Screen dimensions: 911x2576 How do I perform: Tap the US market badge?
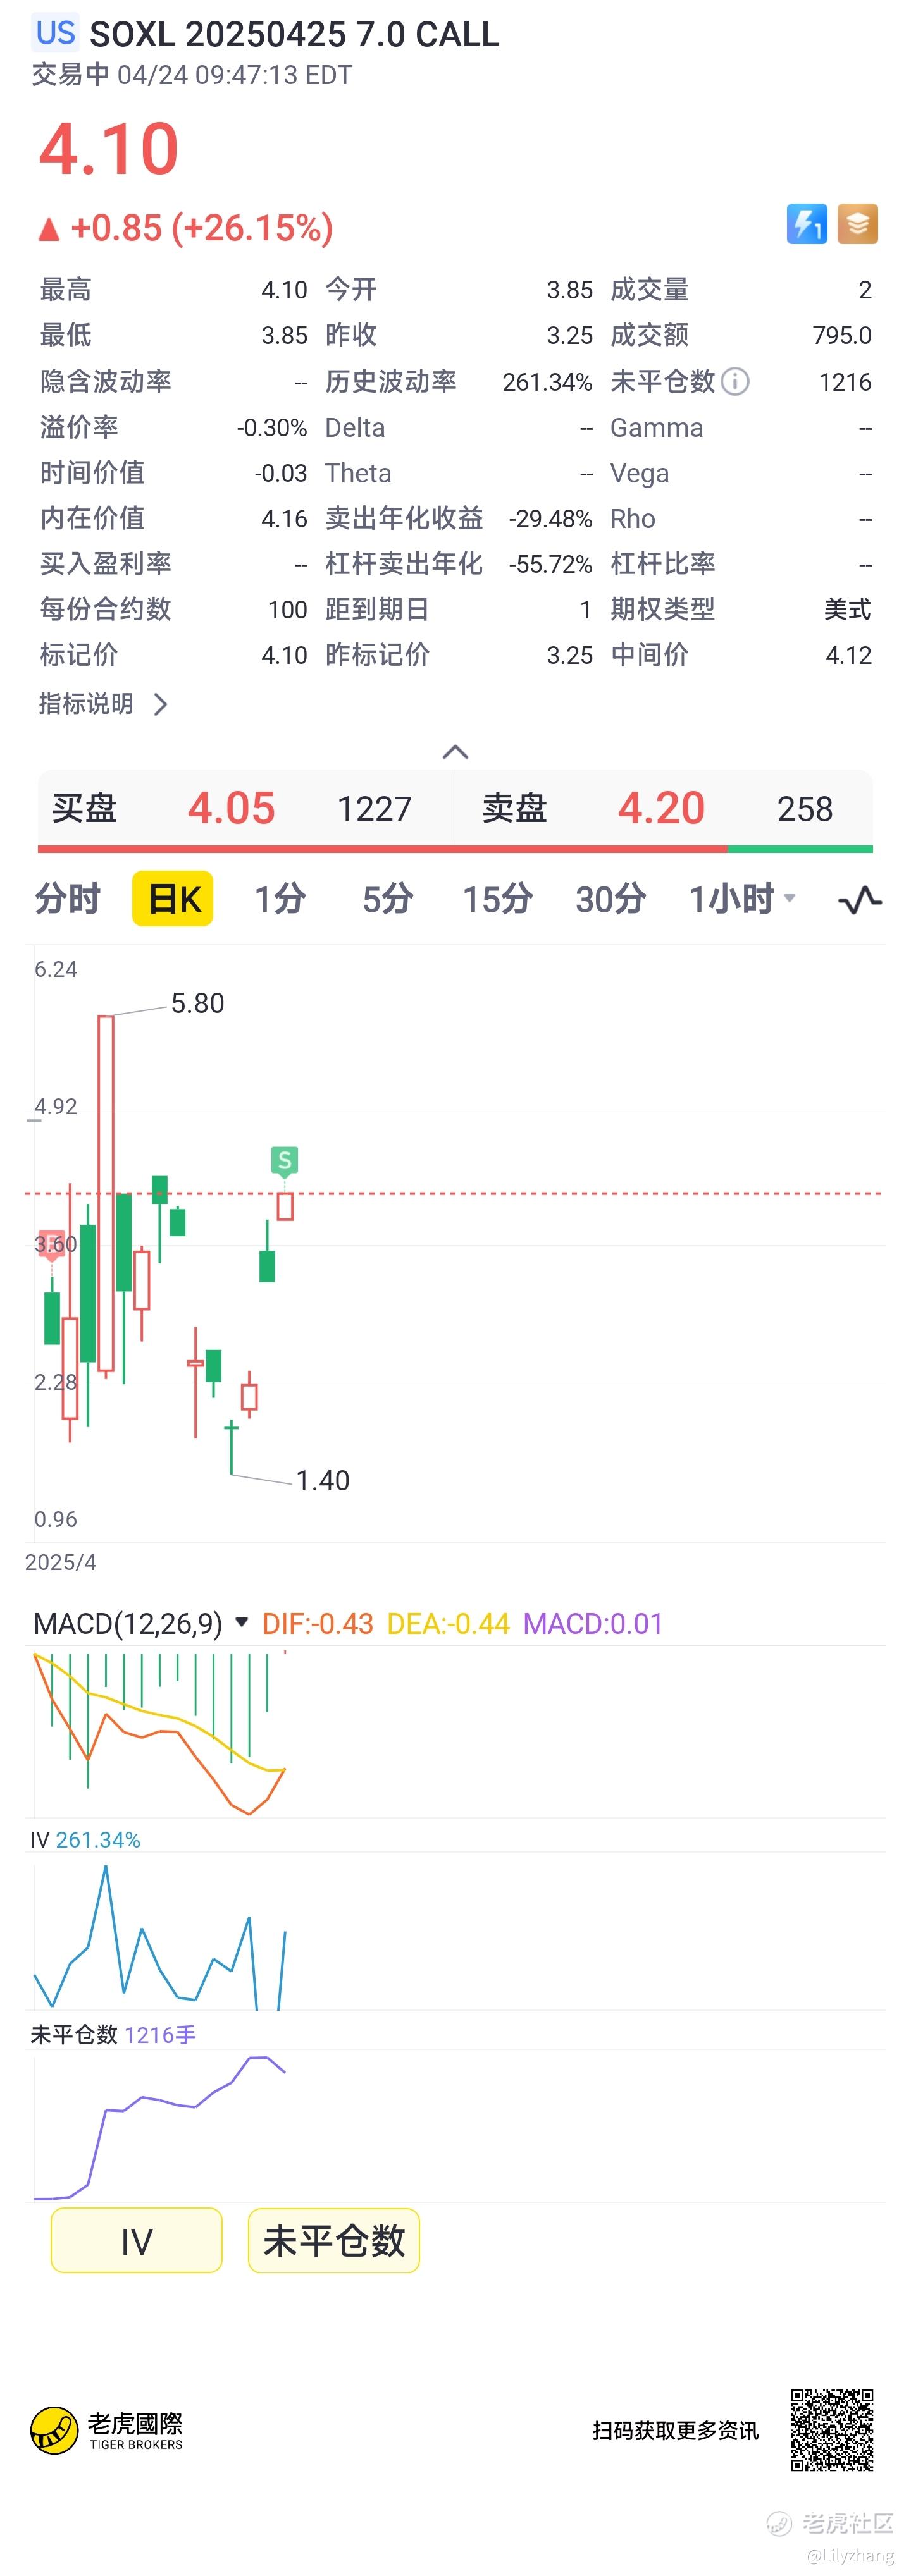coord(55,33)
